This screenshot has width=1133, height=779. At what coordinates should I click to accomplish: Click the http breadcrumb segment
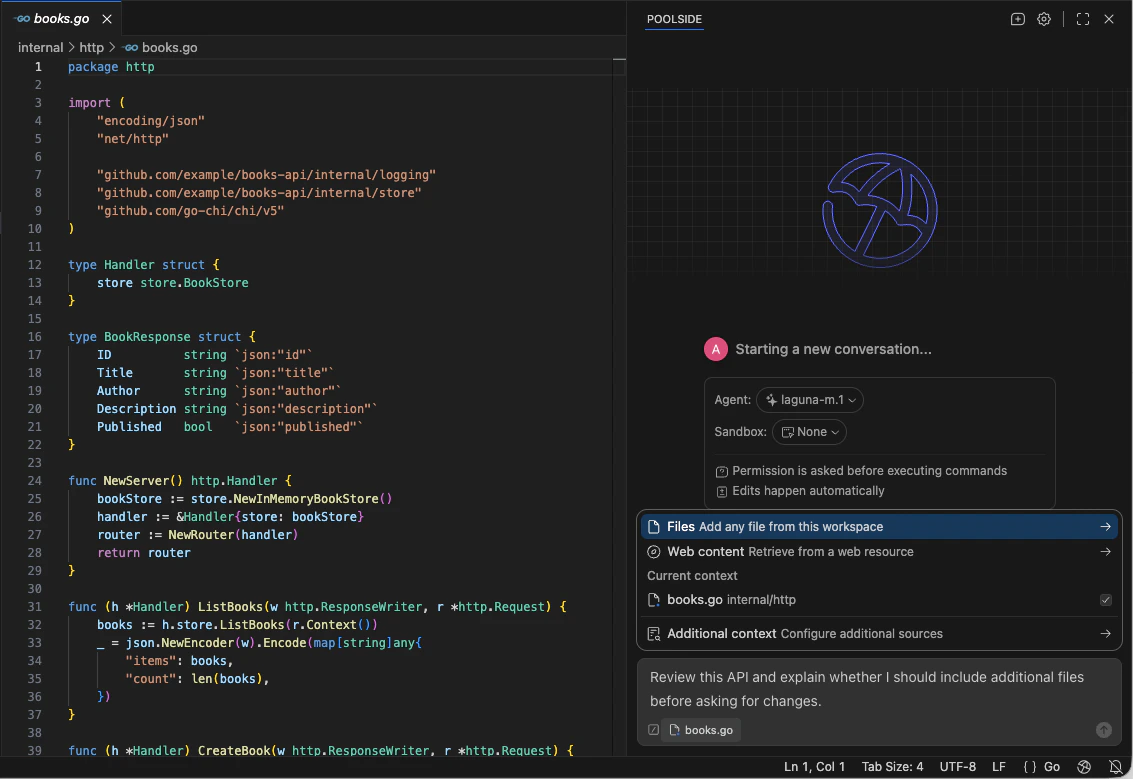pyautogui.click(x=91, y=48)
